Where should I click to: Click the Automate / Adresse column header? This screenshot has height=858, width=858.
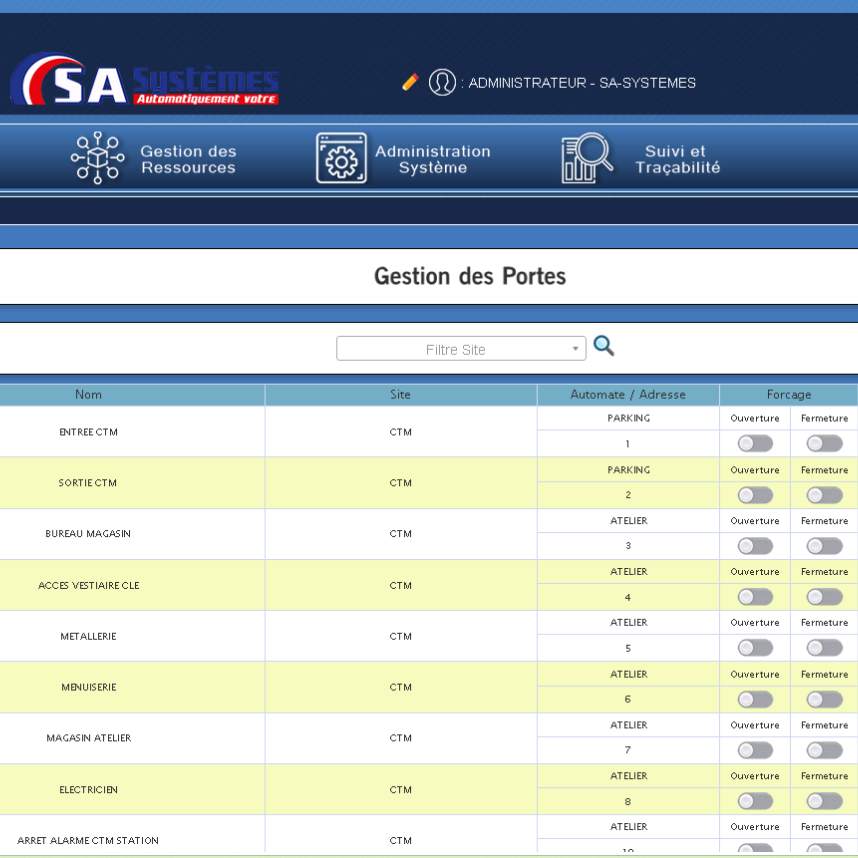pyautogui.click(x=628, y=395)
